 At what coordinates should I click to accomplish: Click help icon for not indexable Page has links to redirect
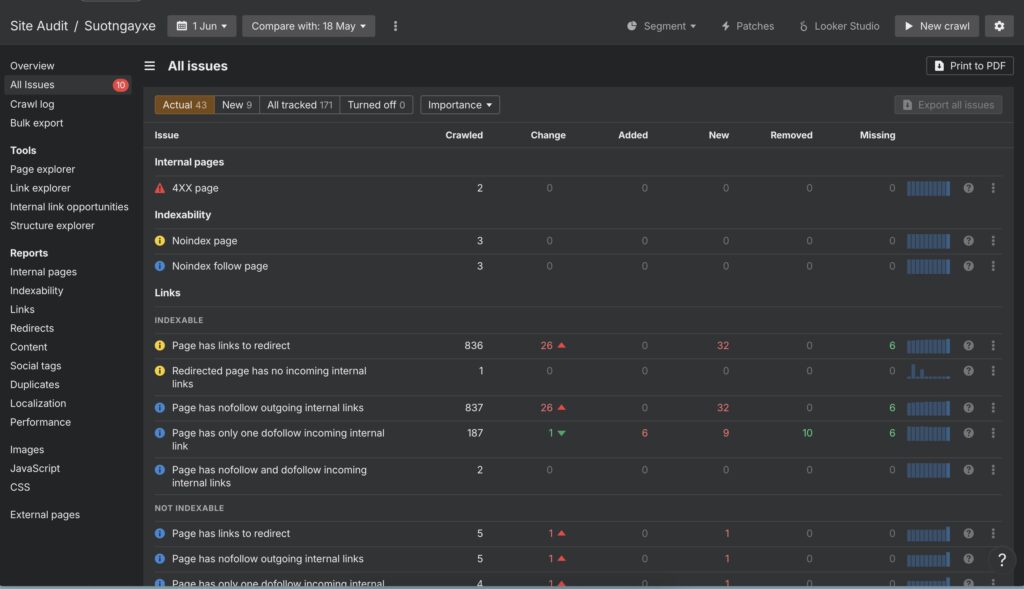tap(968, 533)
